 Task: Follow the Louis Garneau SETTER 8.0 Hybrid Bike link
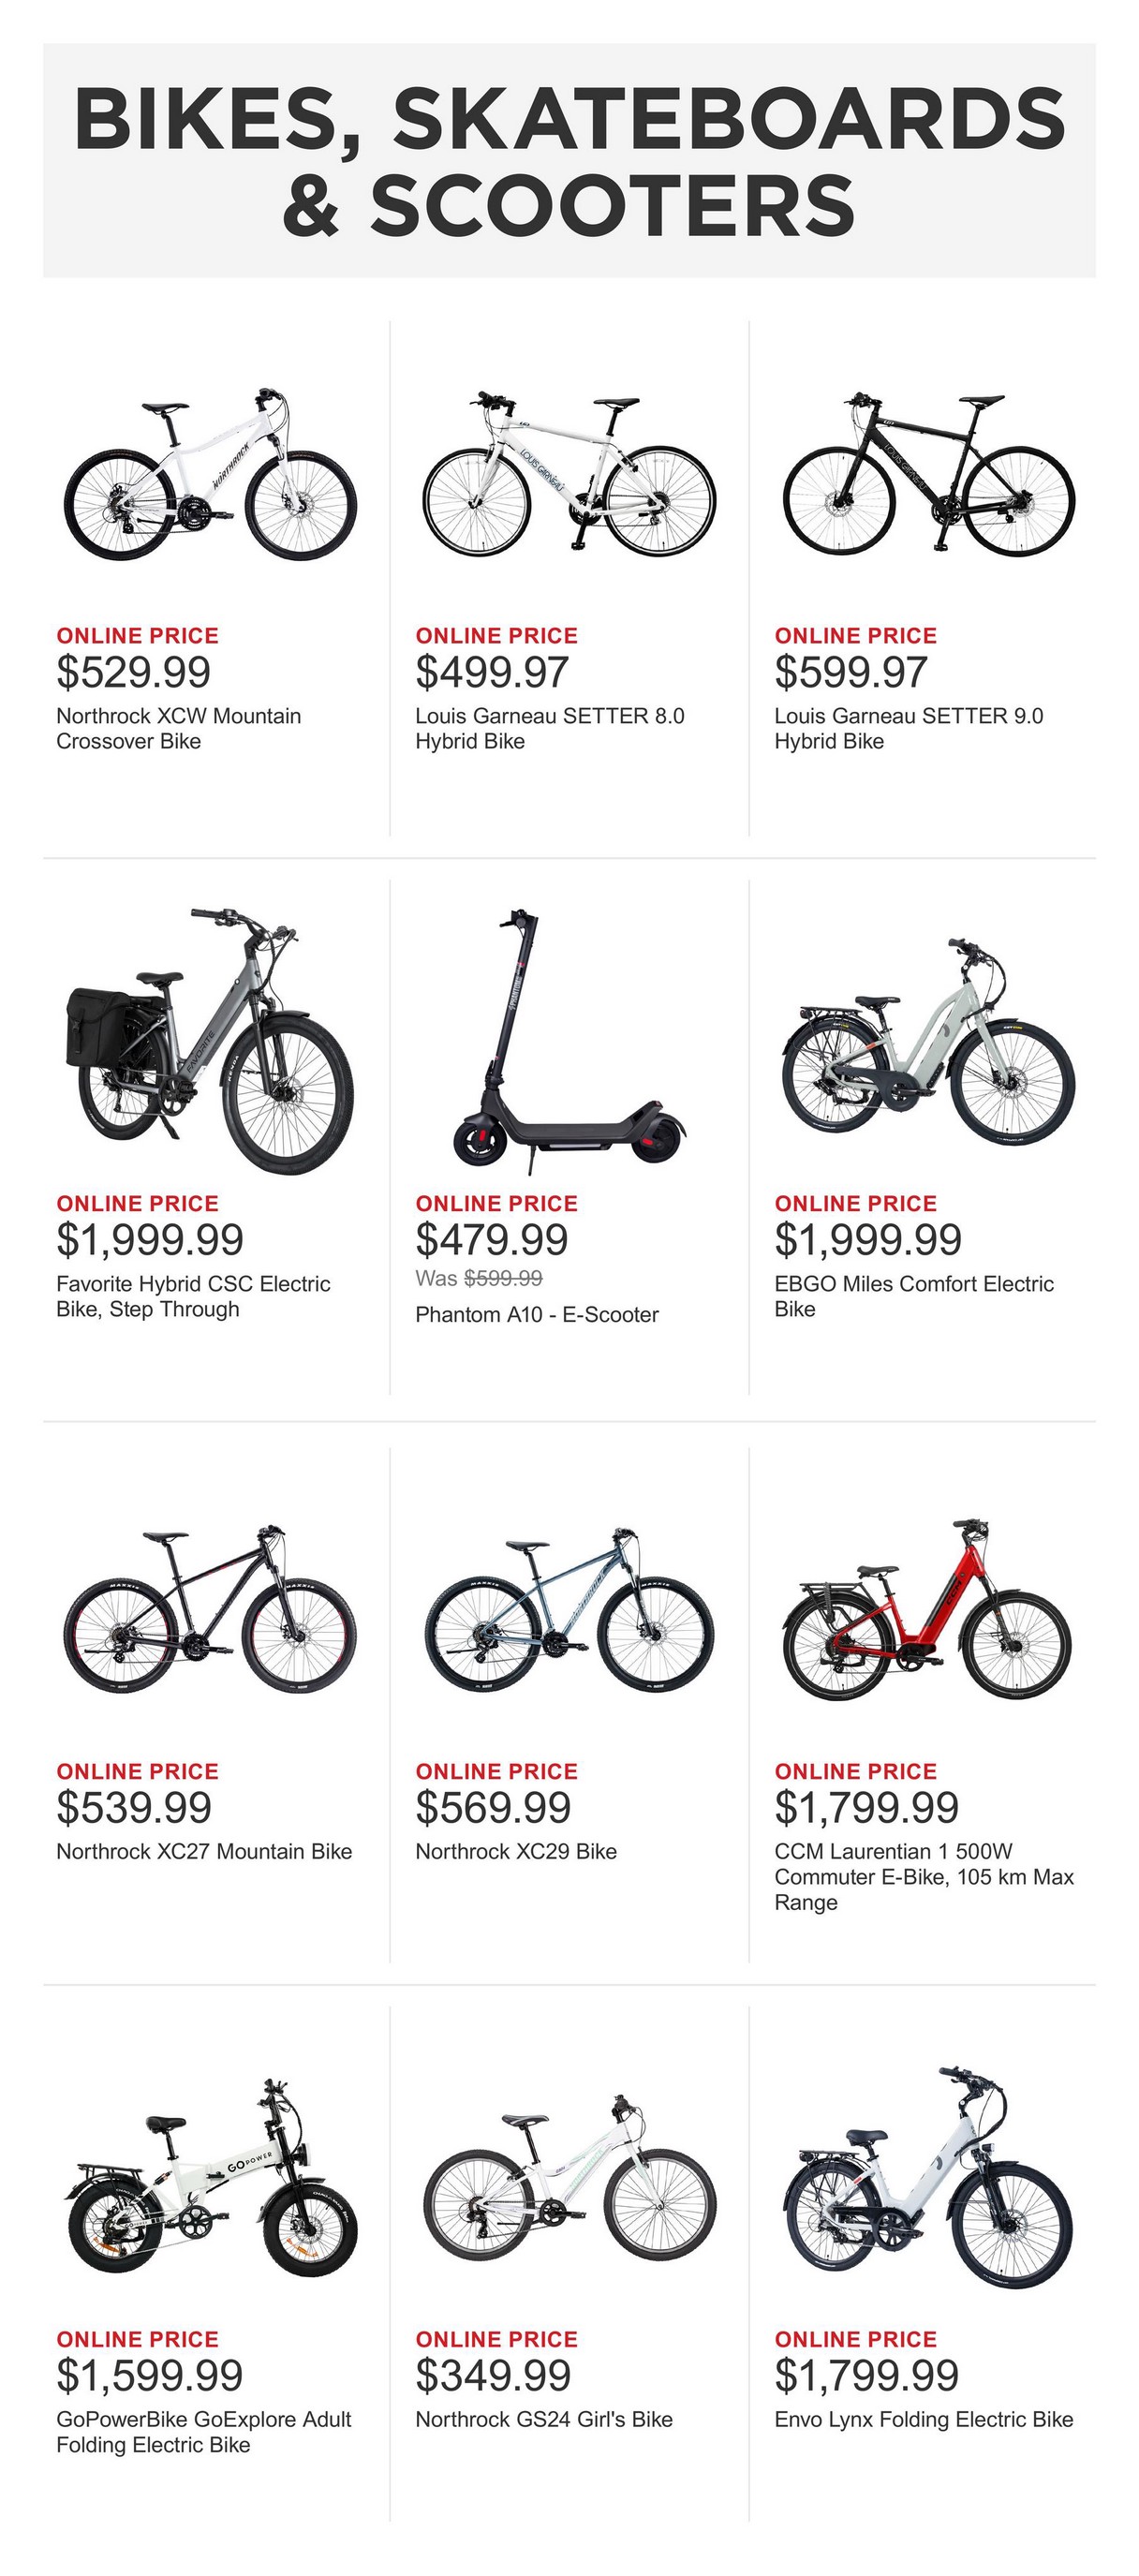[x=550, y=728]
